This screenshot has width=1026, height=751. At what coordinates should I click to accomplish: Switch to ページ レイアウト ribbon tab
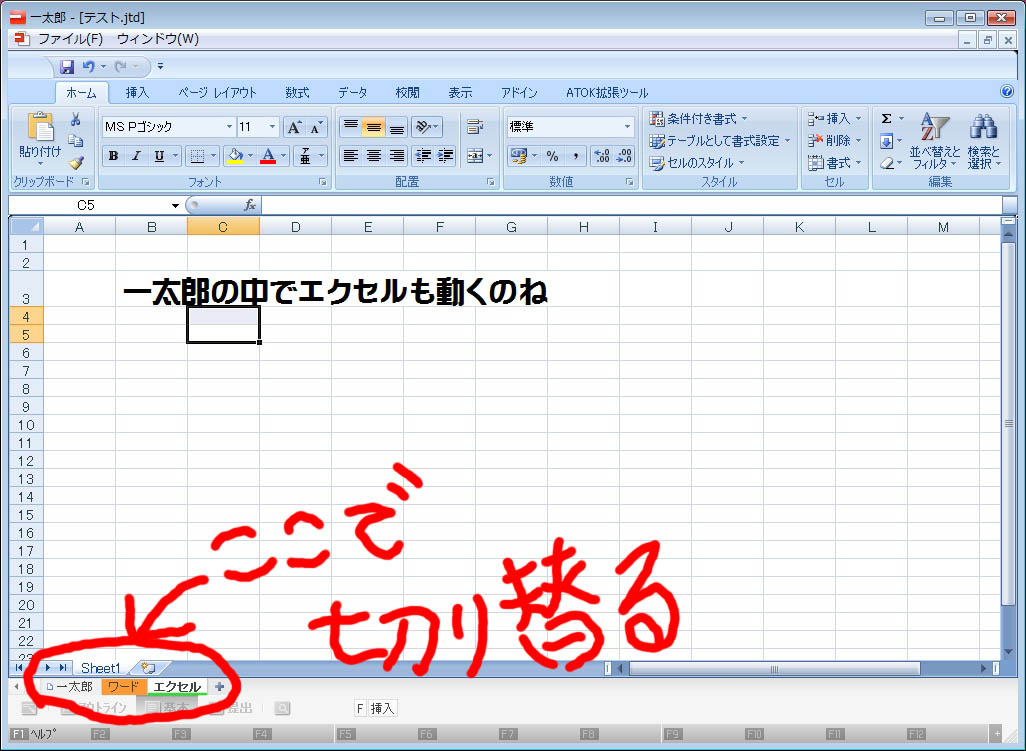pos(217,93)
